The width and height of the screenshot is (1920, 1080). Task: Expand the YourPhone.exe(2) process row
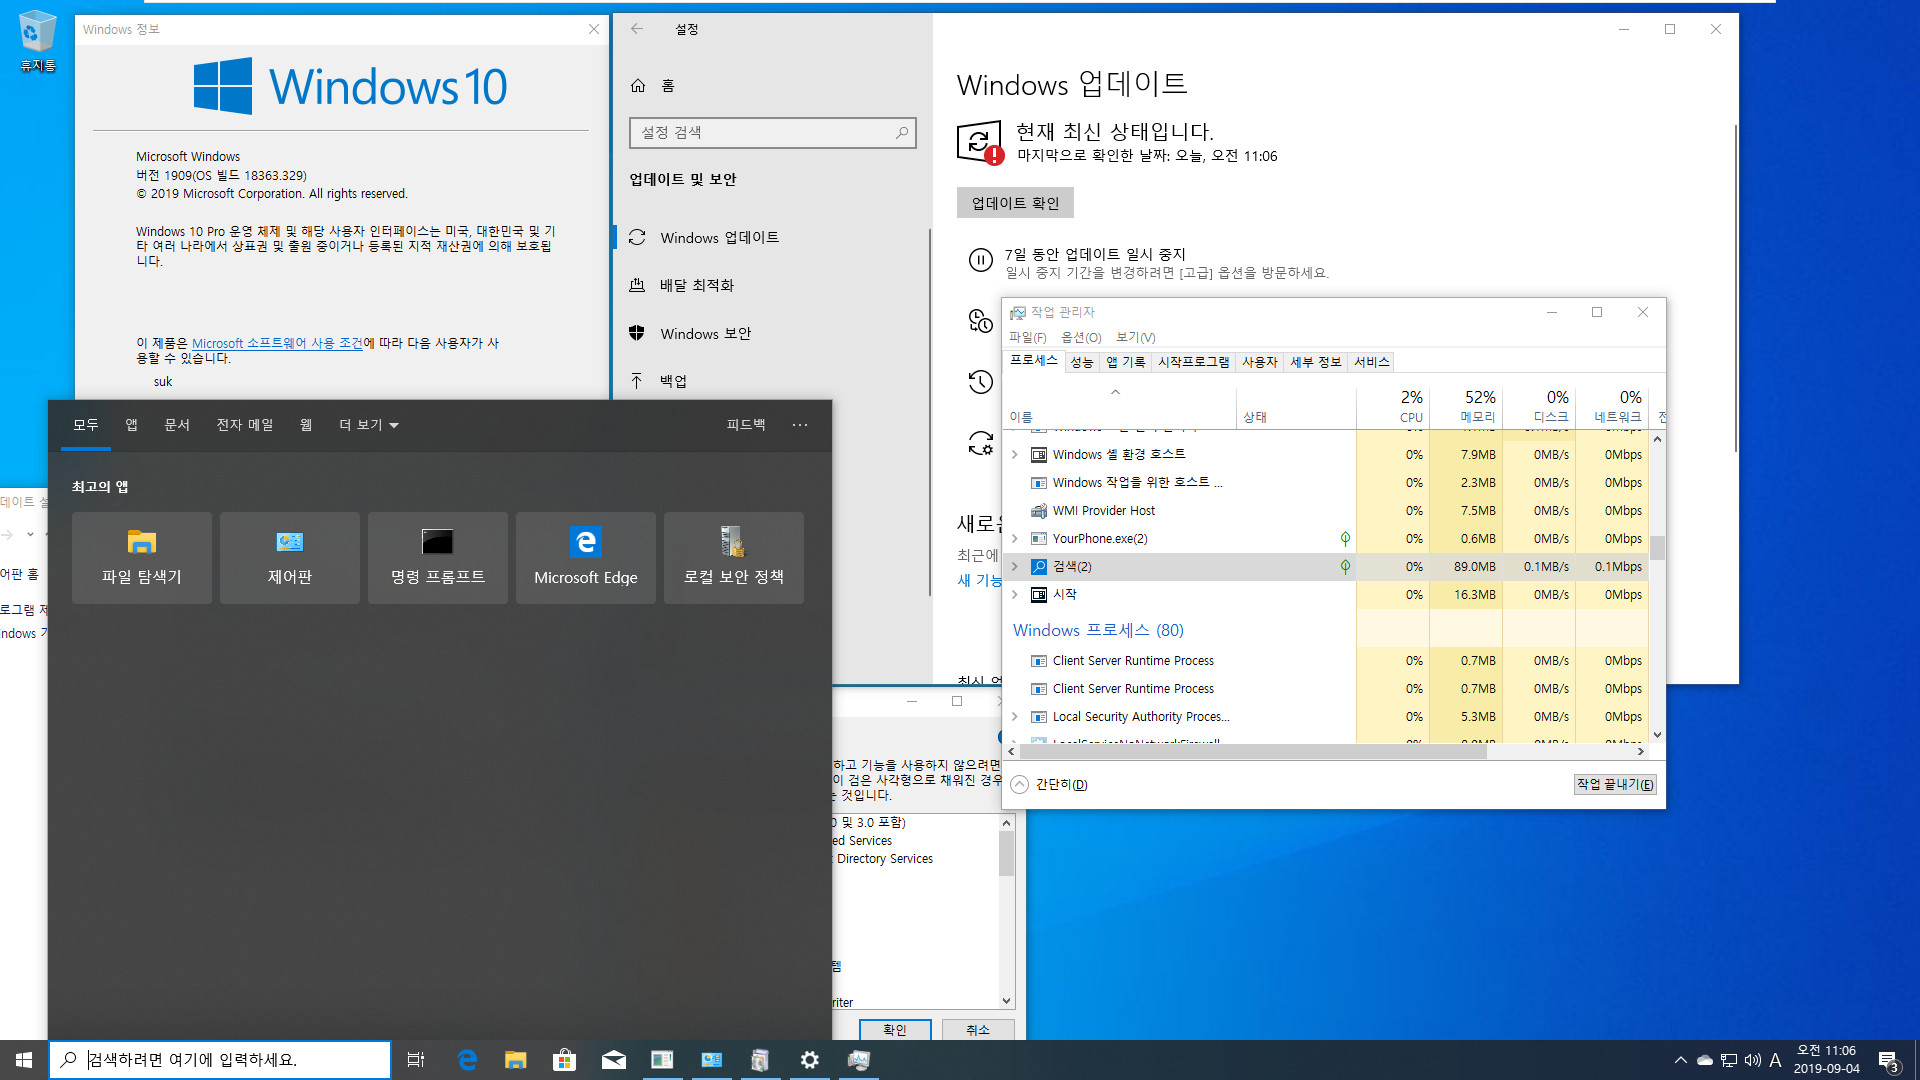pos(1015,539)
